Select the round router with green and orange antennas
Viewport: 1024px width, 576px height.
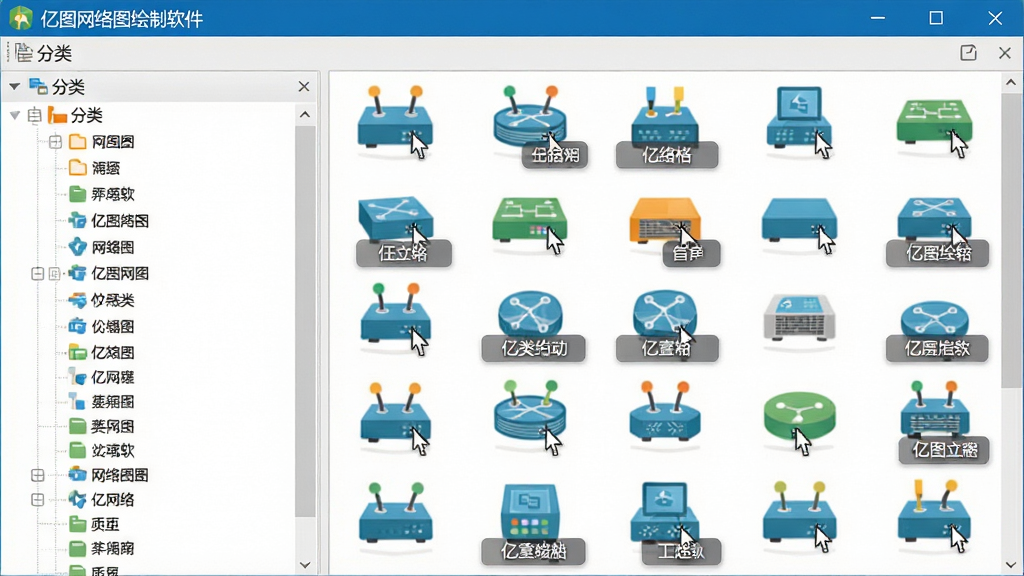(x=530, y=119)
